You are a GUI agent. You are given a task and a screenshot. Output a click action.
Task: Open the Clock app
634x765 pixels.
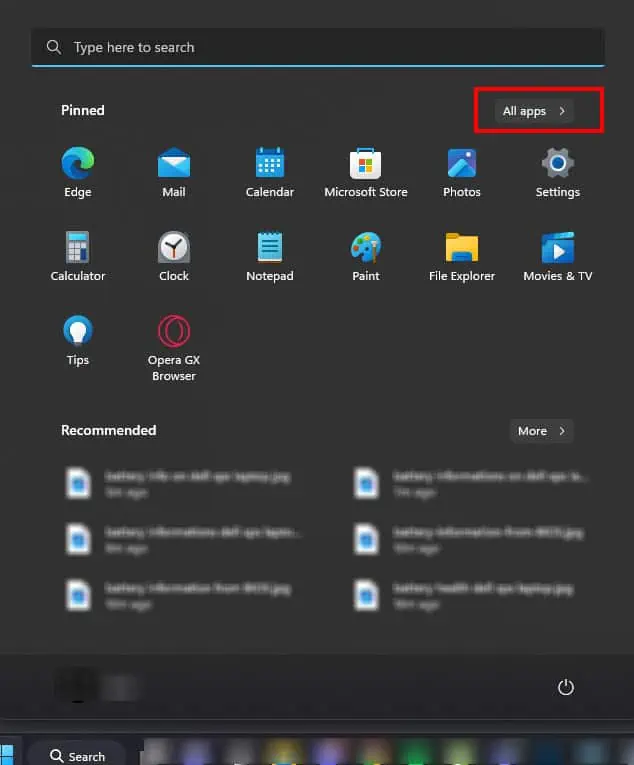tap(174, 256)
